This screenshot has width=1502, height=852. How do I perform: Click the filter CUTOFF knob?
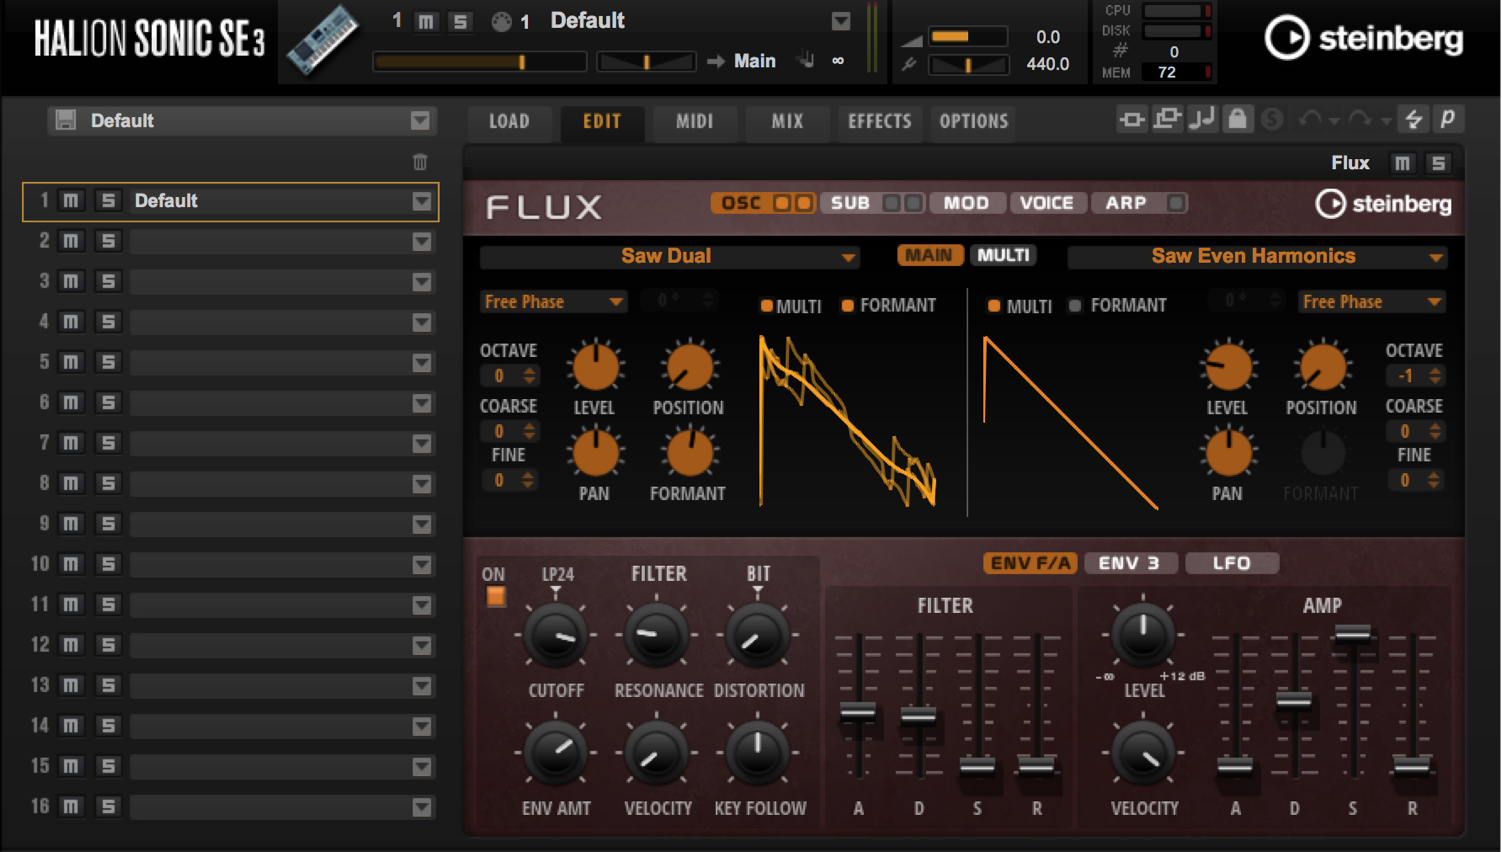tap(555, 636)
